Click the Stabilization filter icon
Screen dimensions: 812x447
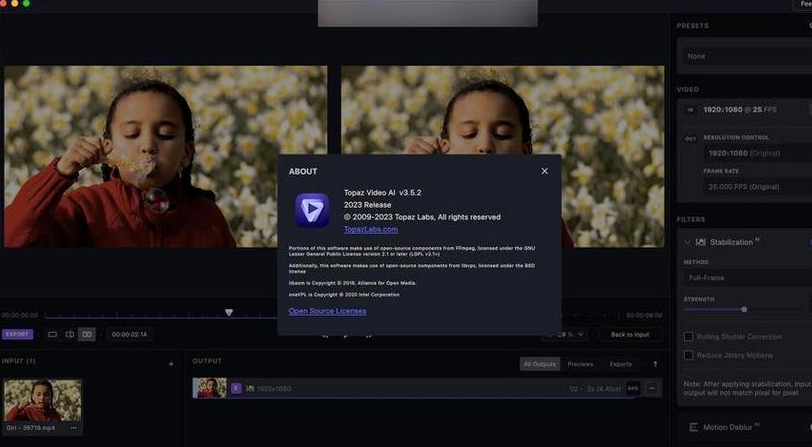click(x=701, y=242)
